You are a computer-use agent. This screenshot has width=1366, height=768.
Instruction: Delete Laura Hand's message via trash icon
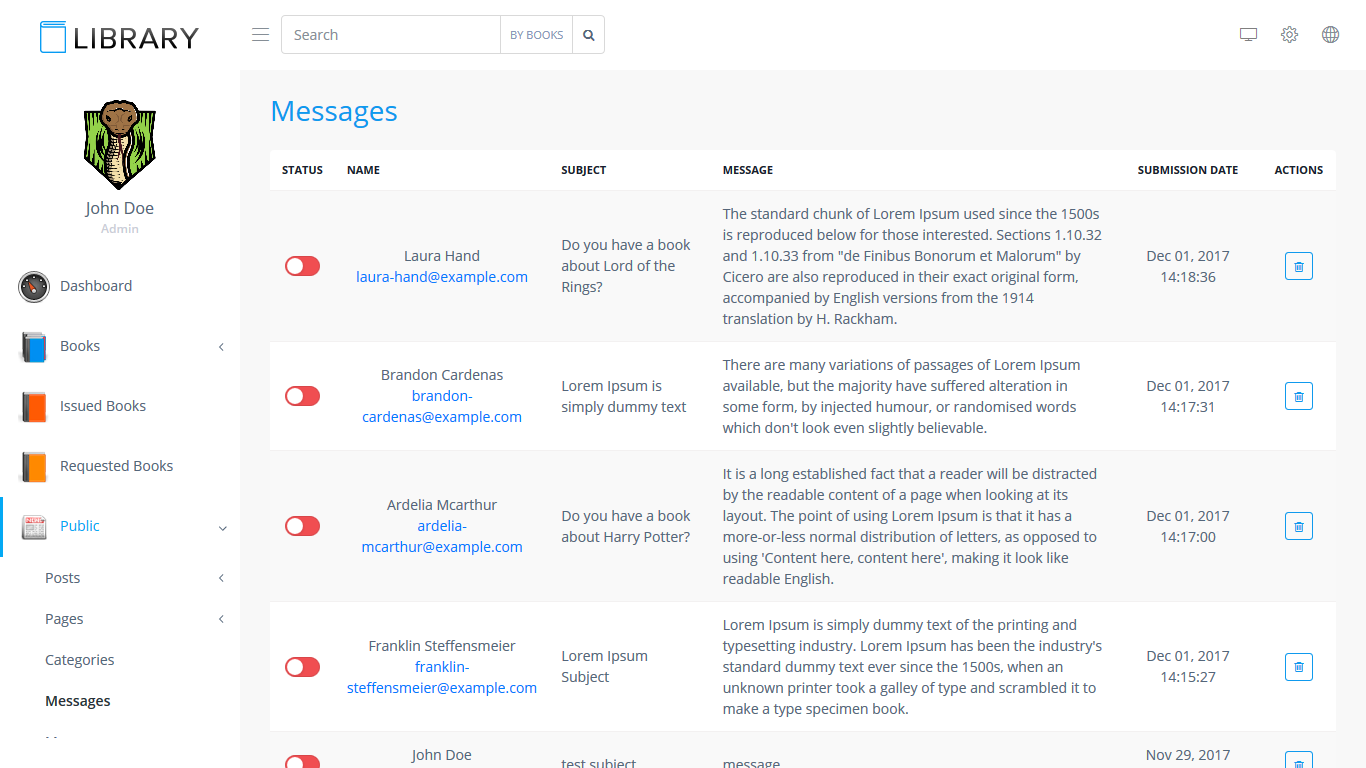[x=1298, y=266]
